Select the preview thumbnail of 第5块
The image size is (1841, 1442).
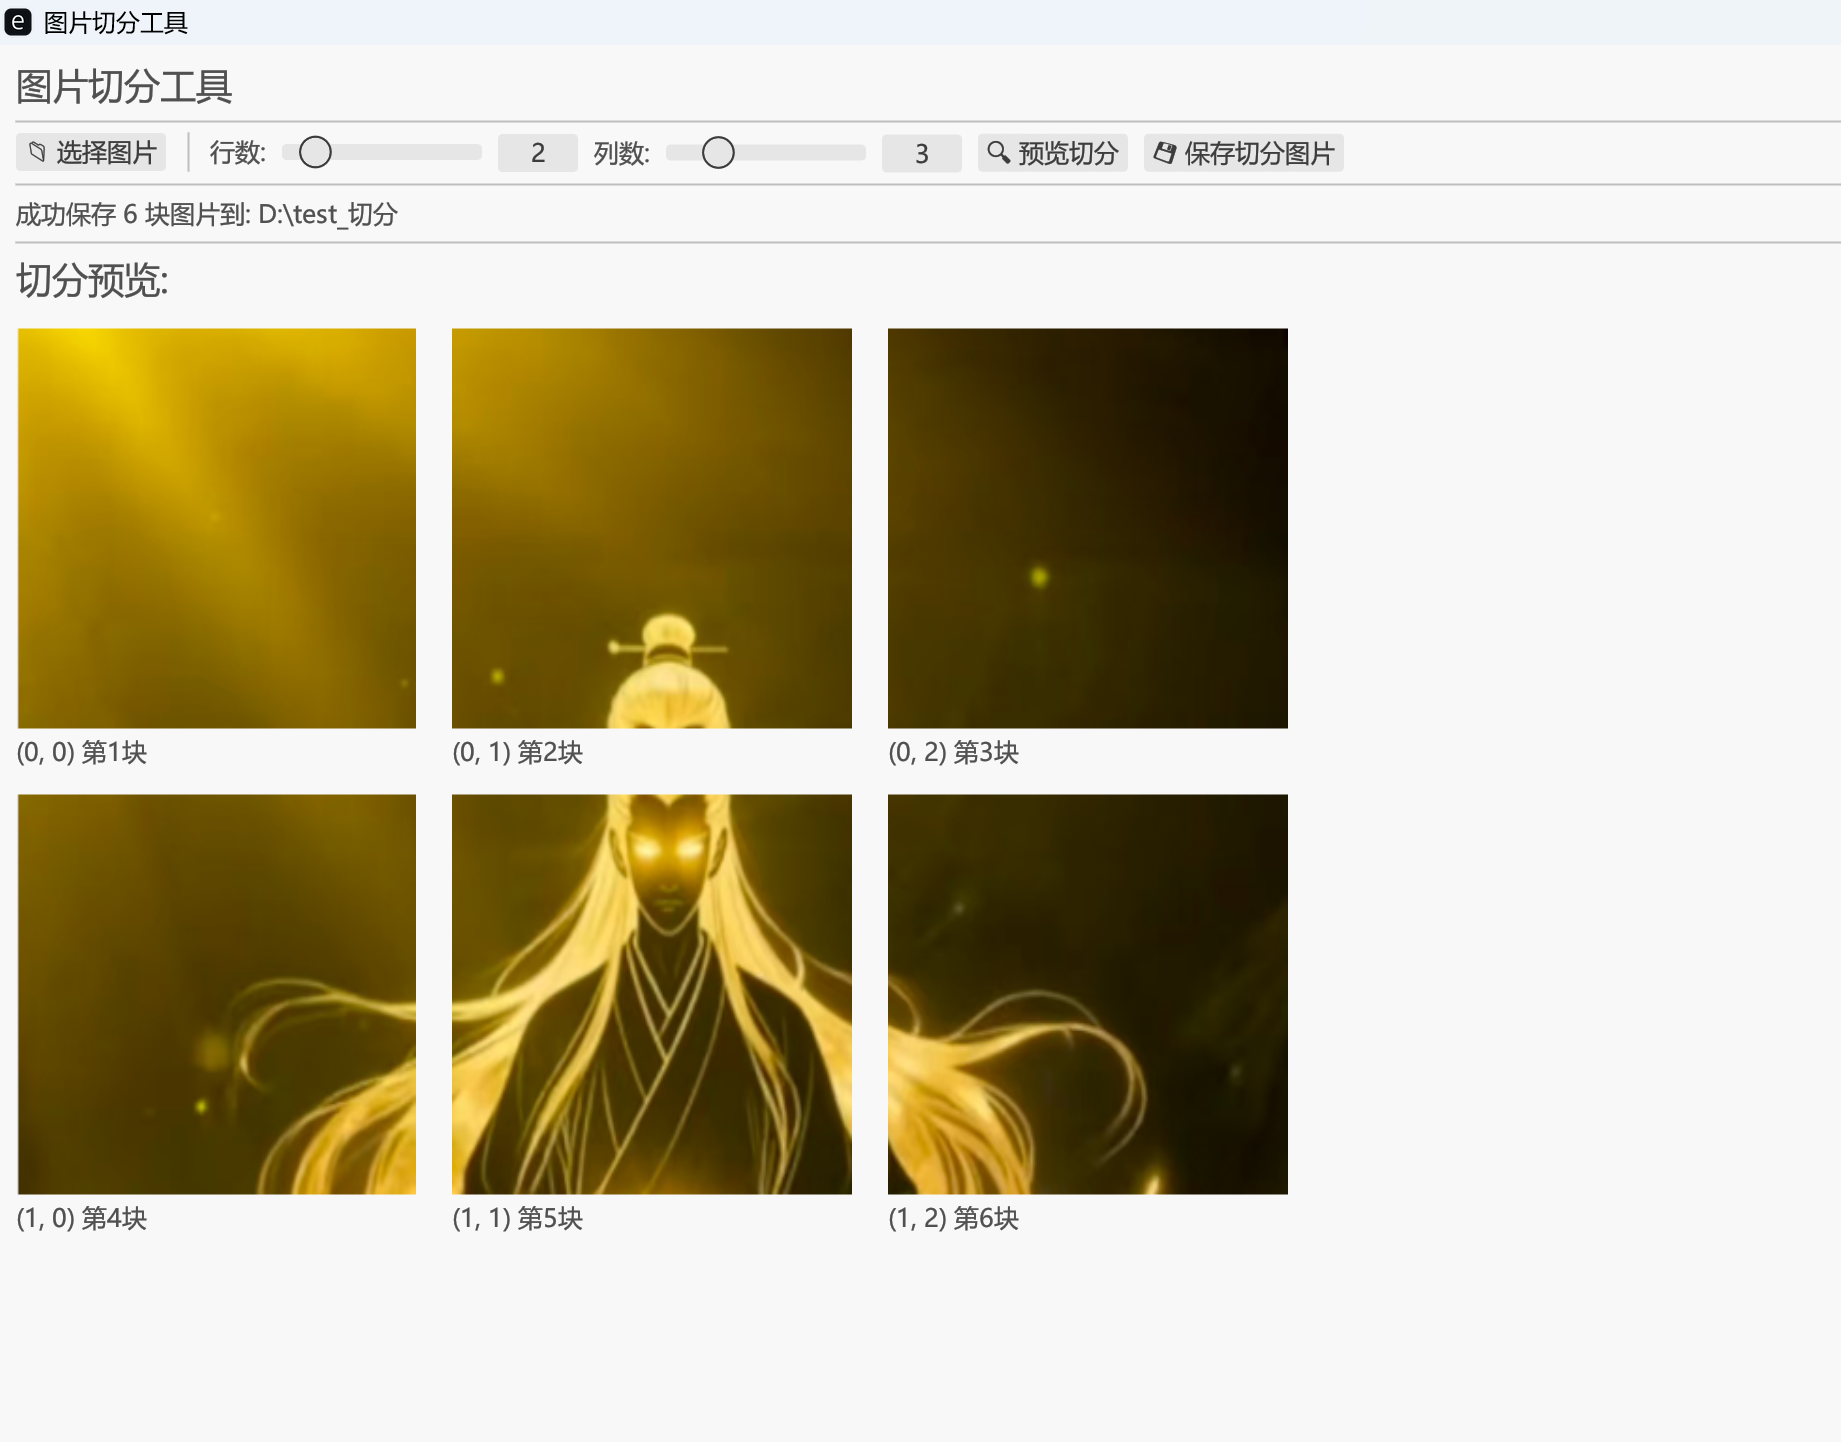[x=652, y=994]
